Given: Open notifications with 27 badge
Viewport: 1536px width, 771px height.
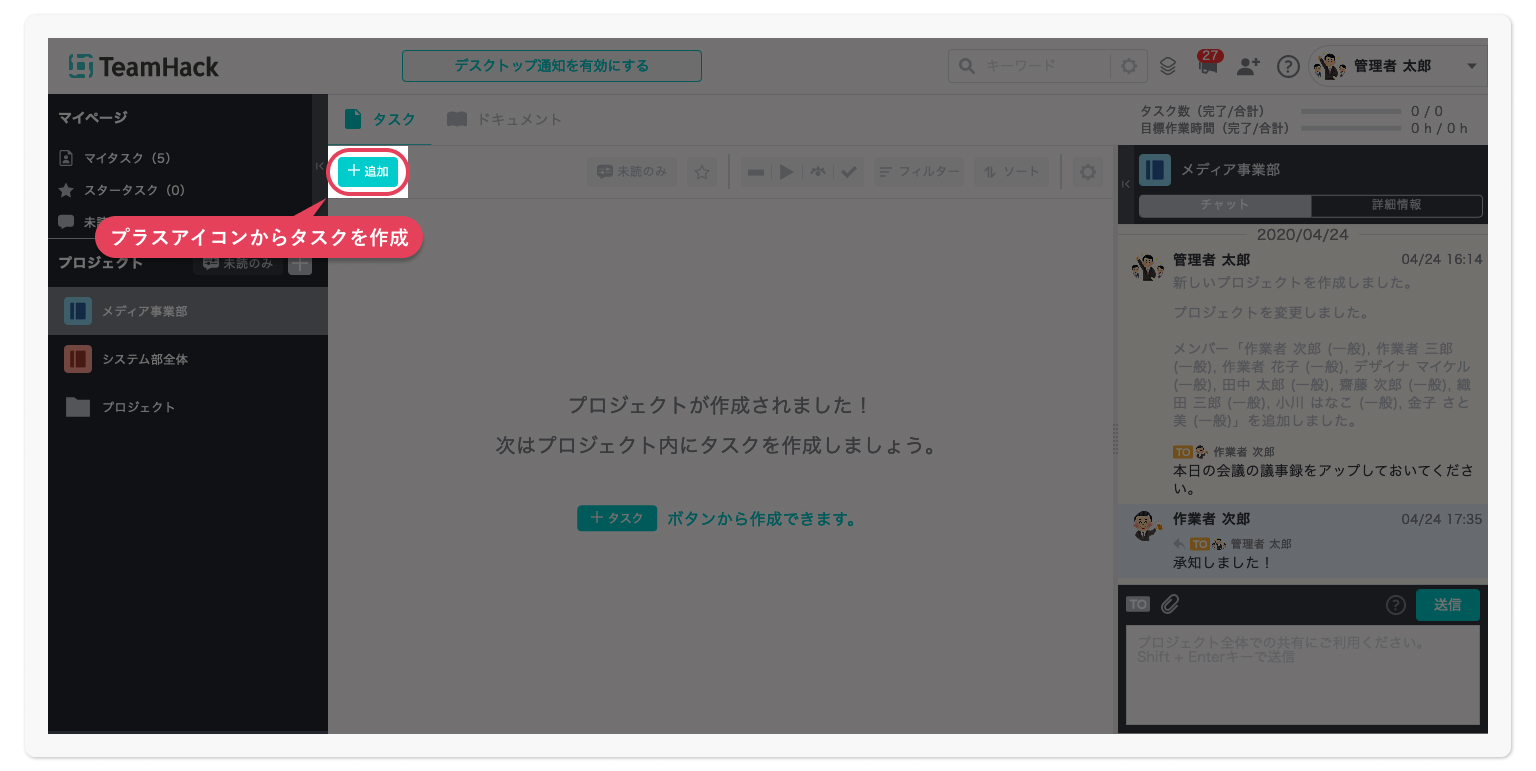Looking at the screenshot, I should (1209, 64).
